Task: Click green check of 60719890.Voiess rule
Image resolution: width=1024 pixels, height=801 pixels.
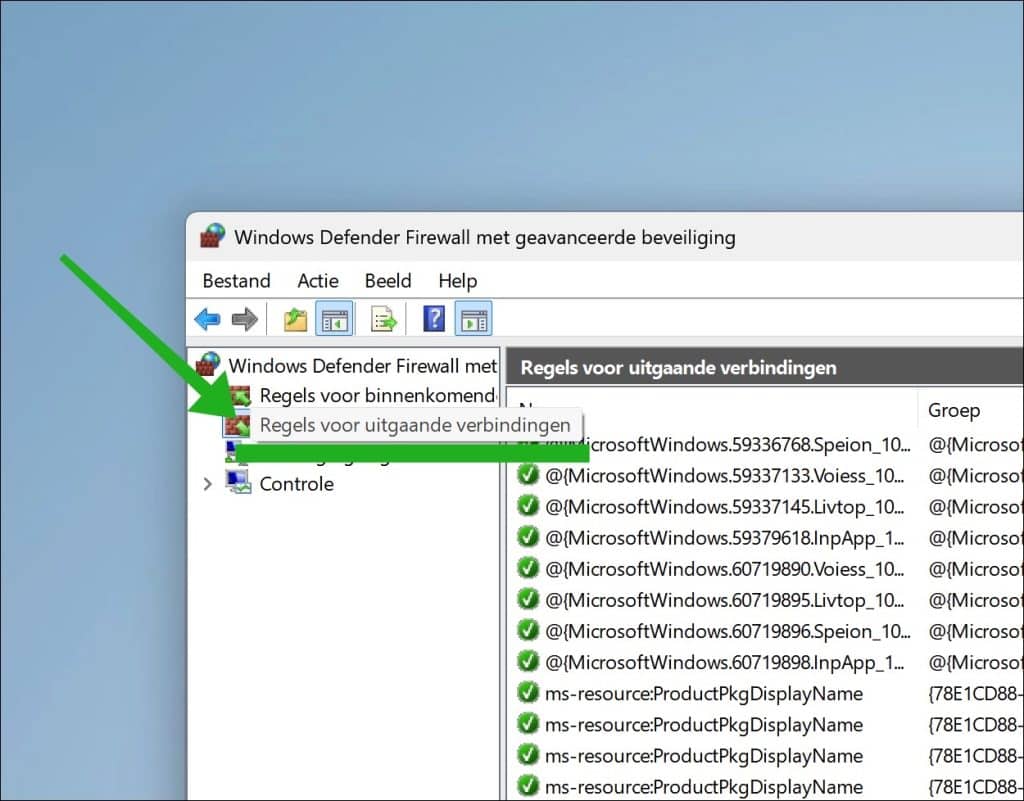Action: click(527, 568)
